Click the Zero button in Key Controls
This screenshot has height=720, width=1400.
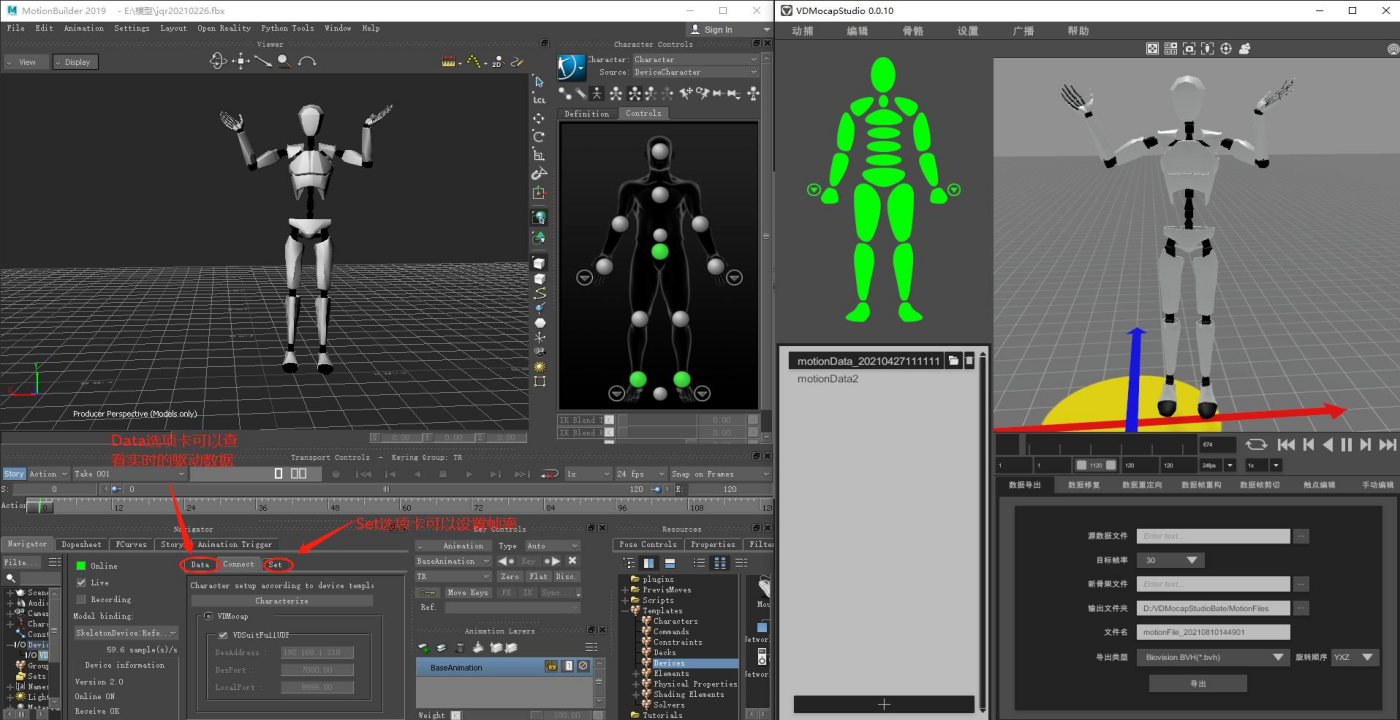tap(510, 576)
